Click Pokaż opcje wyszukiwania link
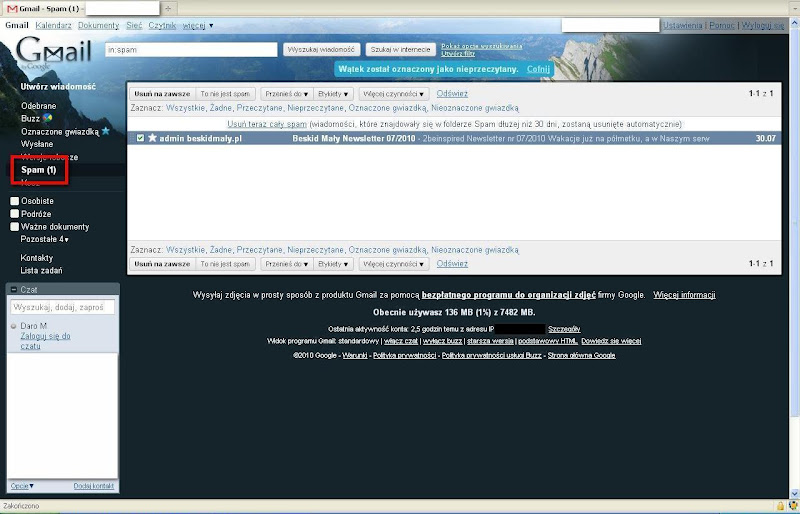Viewport: 800px width, 514px height. tap(482, 46)
